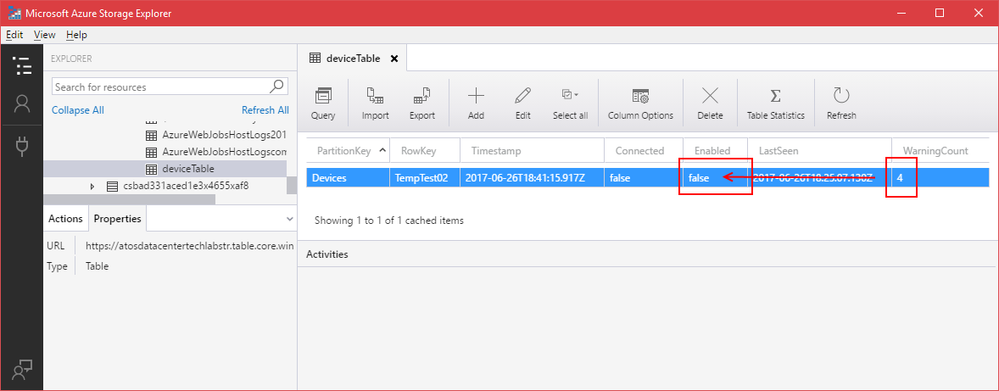Sort by Enabled column header
The height and width of the screenshot is (391, 999).
(x=715, y=151)
